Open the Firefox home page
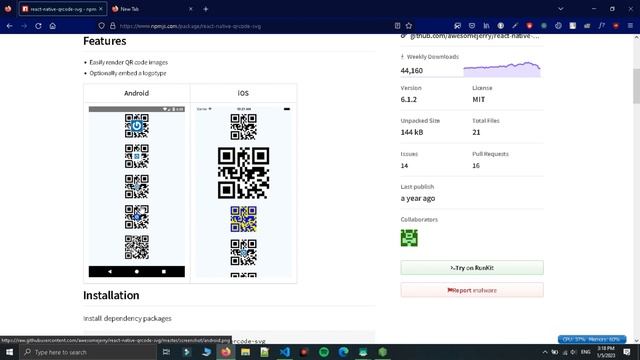Screen dimensions: 640x360 point(53,26)
